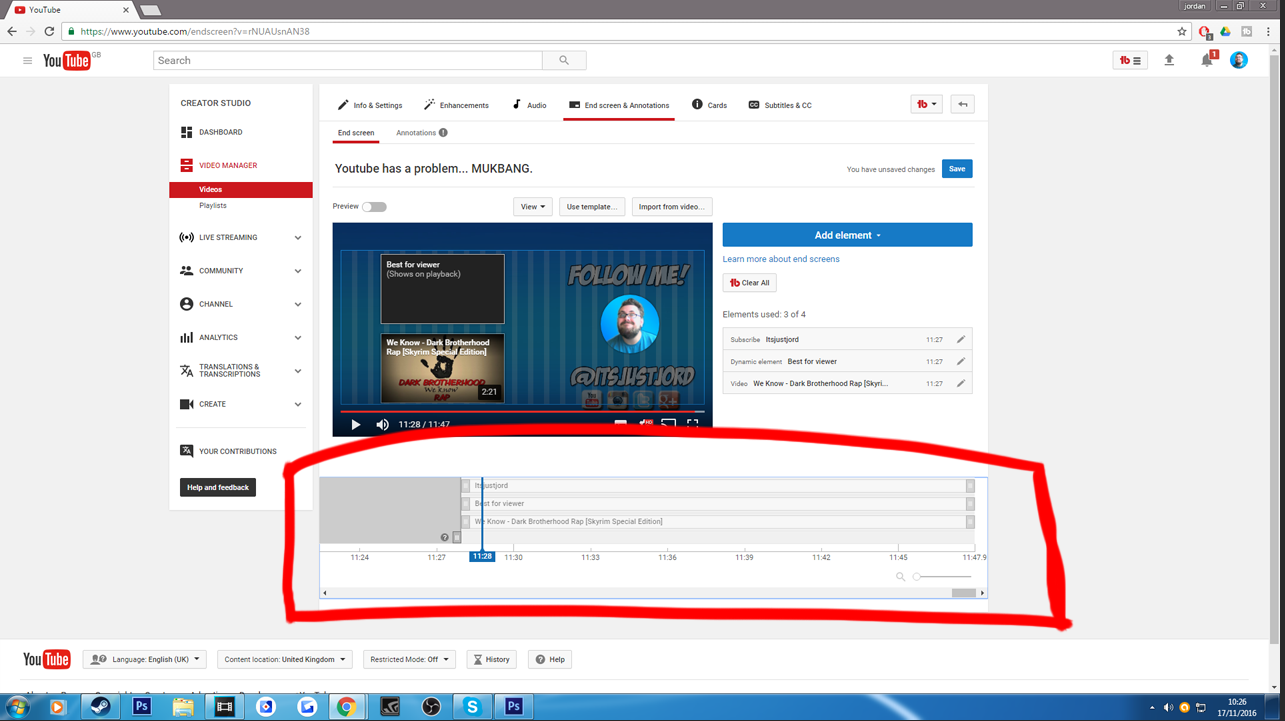Viewport: 1285px width, 721px height.
Task: Open the account avatar menu
Action: pyautogui.click(x=1239, y=61)
